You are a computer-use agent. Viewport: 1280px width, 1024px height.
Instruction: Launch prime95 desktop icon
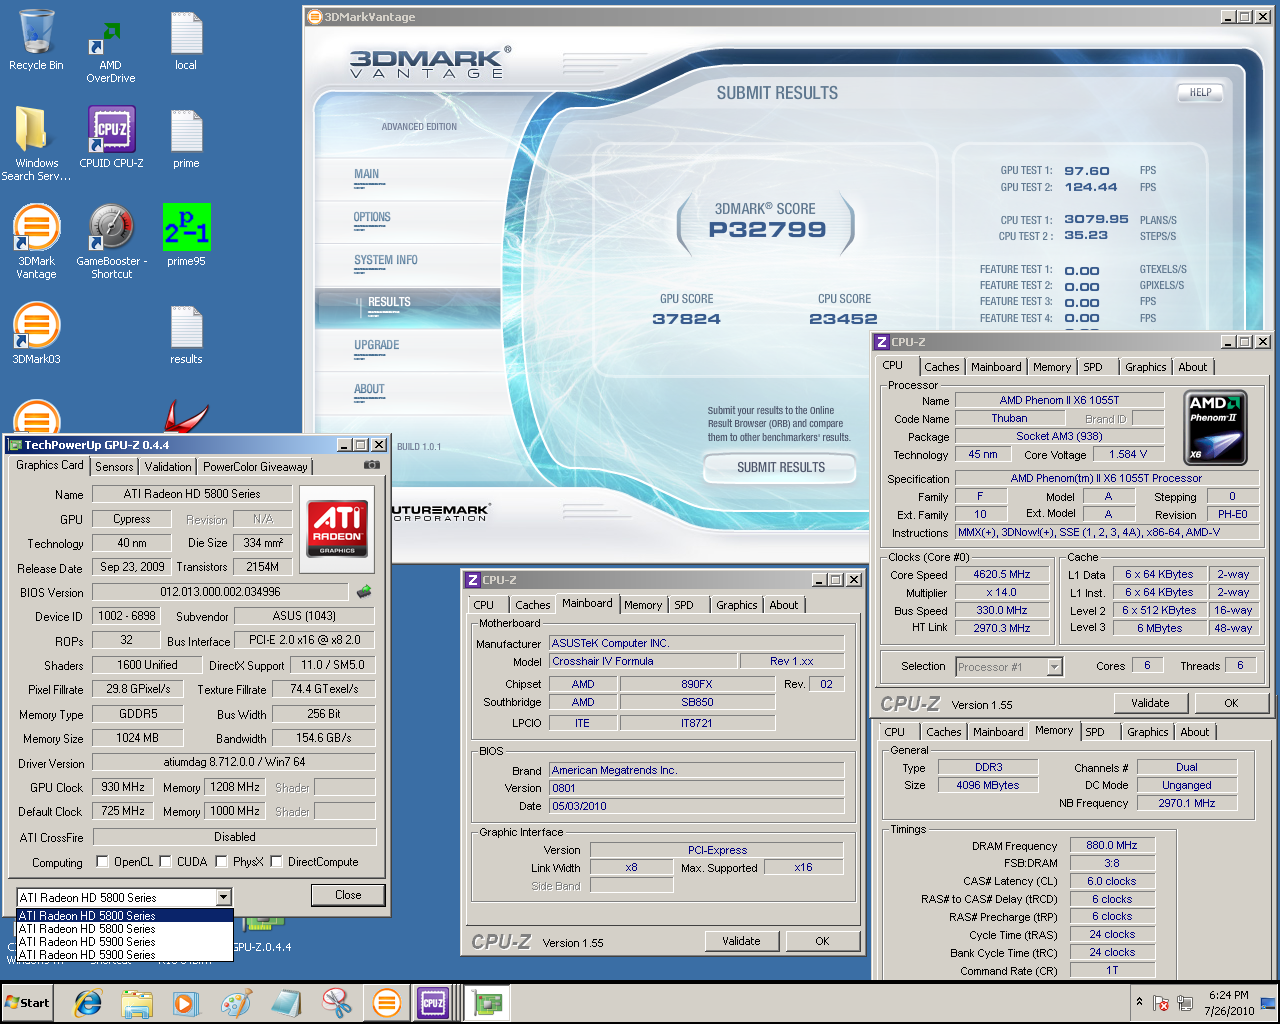click(x=186, y=236)
